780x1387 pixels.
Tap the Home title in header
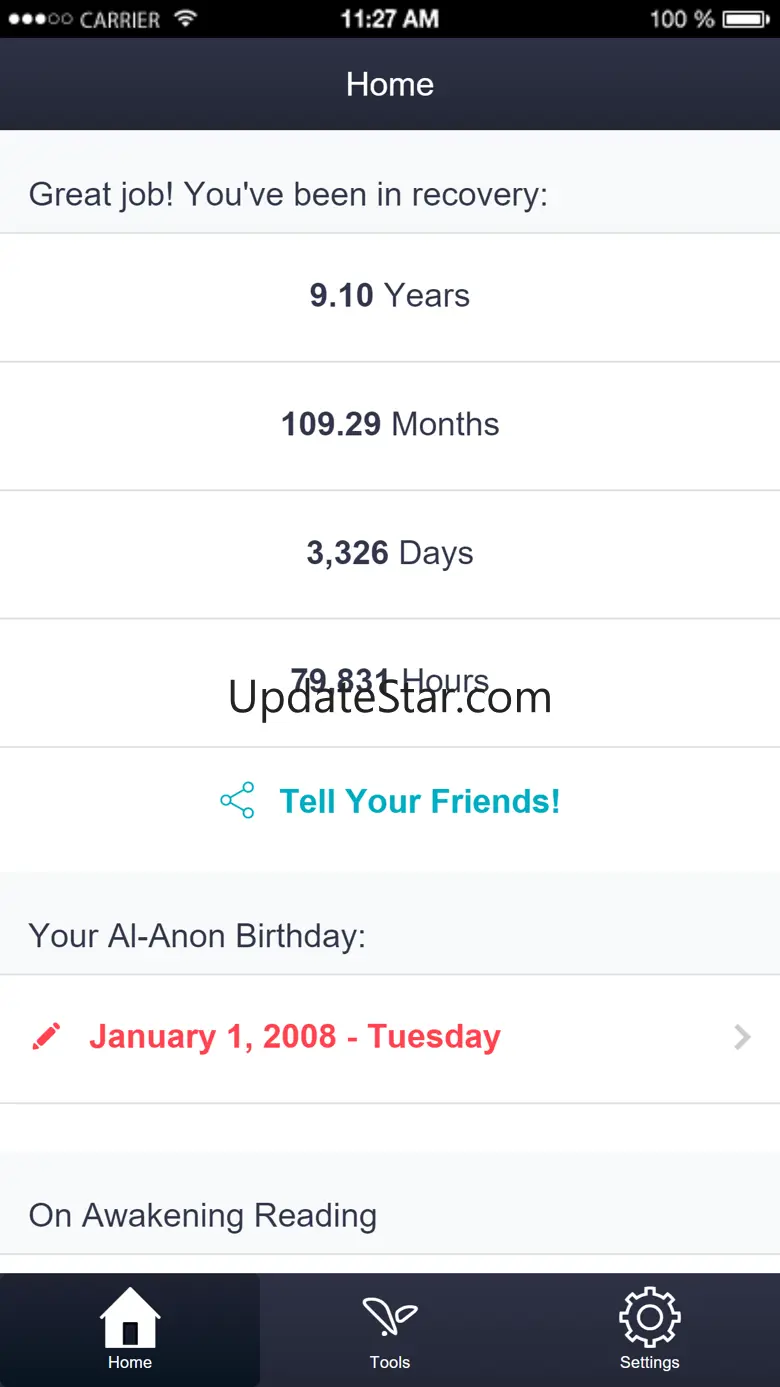point(390,84)
